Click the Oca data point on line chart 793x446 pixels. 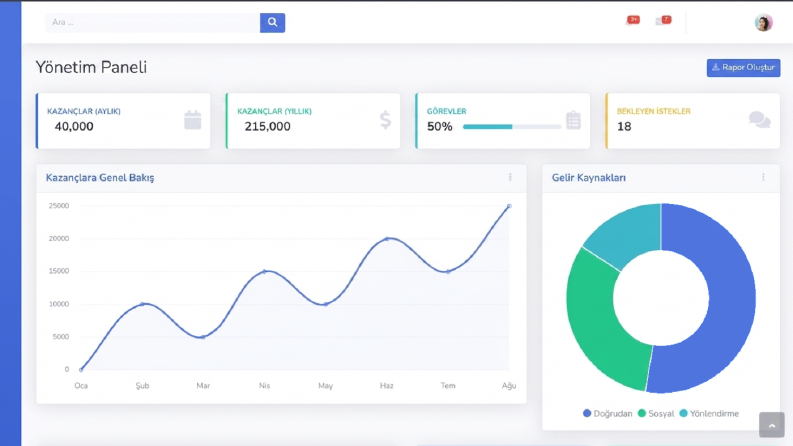click(x=81, y=370)
